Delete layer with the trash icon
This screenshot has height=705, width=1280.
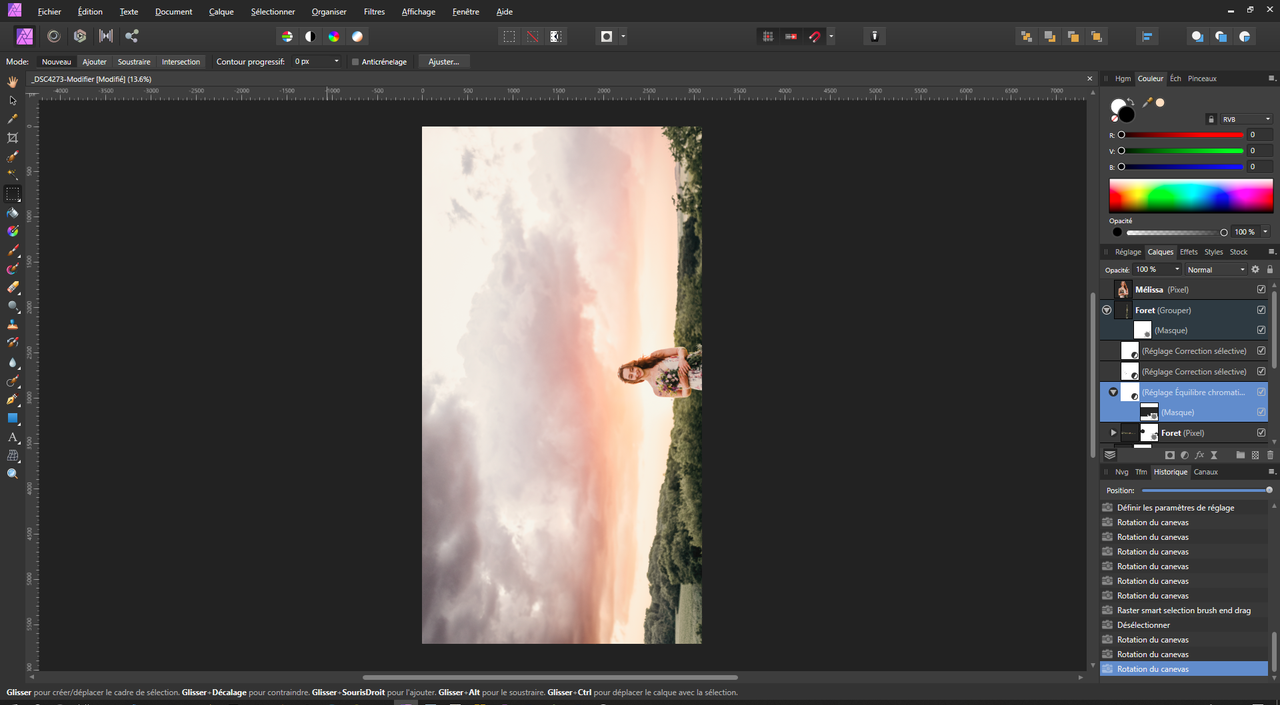click(x=1270, y=455)
